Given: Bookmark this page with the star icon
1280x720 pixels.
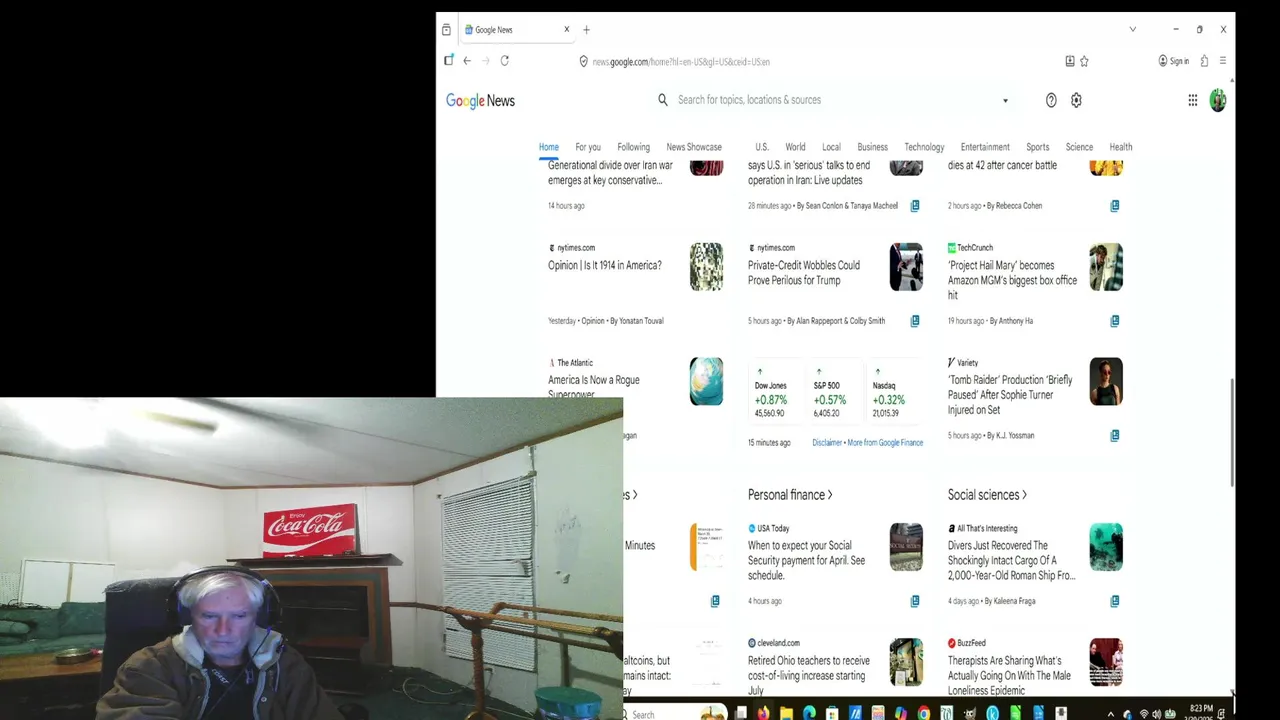Looking at the screenshot, I should [x=1084, y=61].
